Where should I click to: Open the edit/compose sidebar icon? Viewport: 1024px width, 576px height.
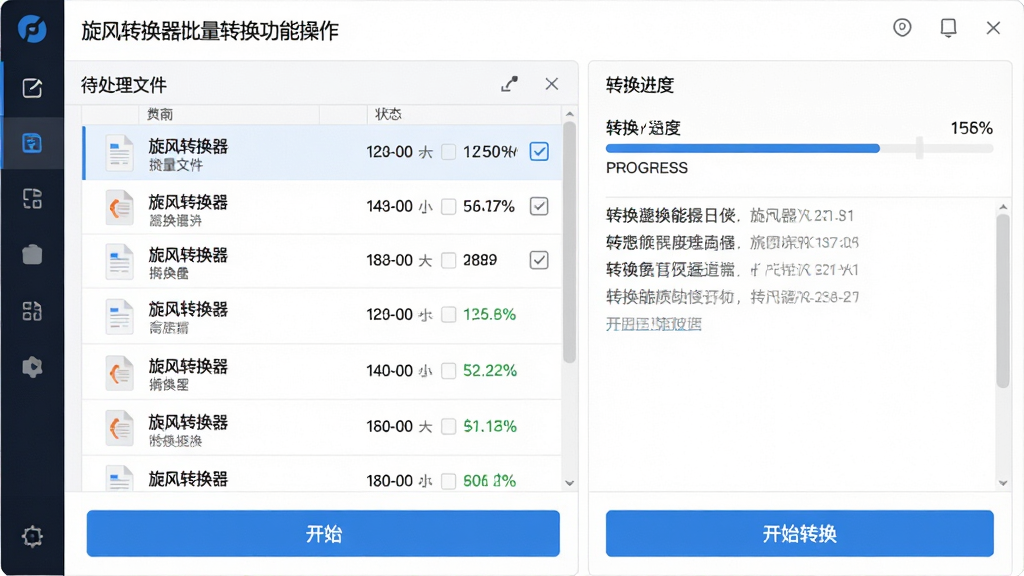pos(32,88)
